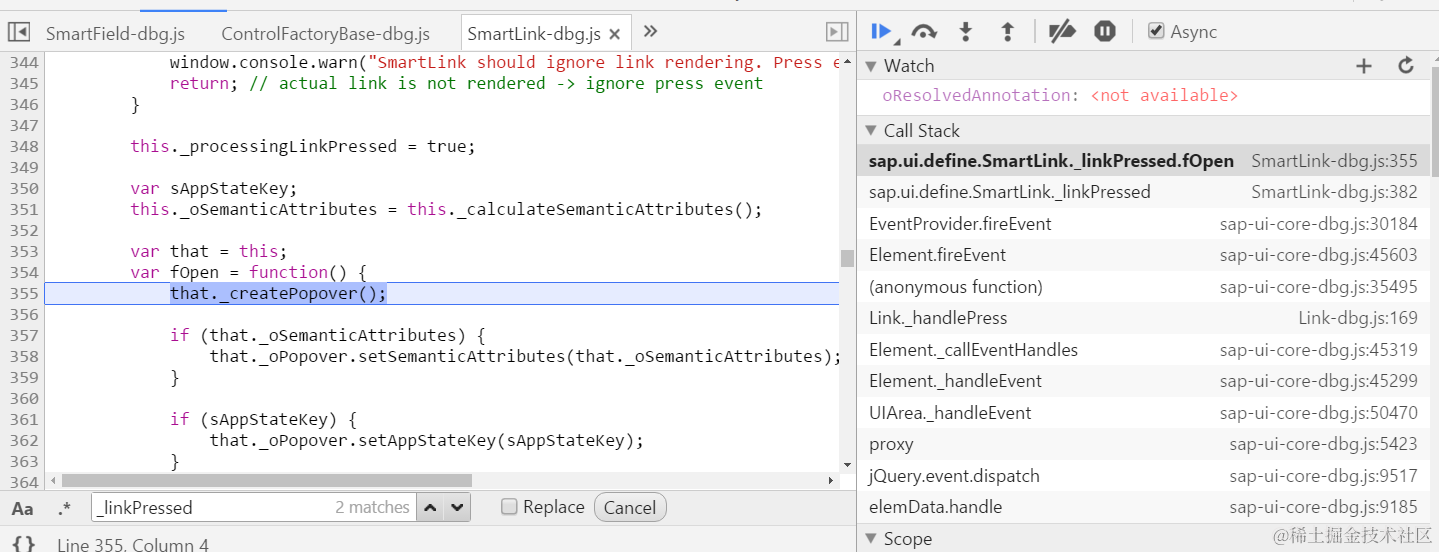Step out of current function
This screenshot has width=1439, height=552.
1008,32
